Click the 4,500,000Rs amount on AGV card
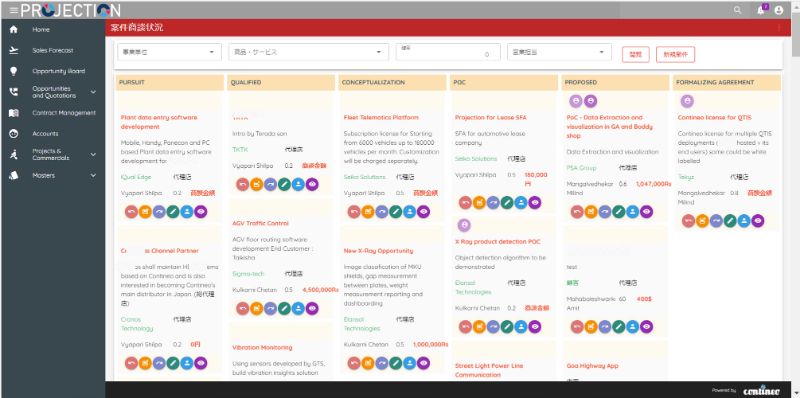800x398 pixels. 320,290
